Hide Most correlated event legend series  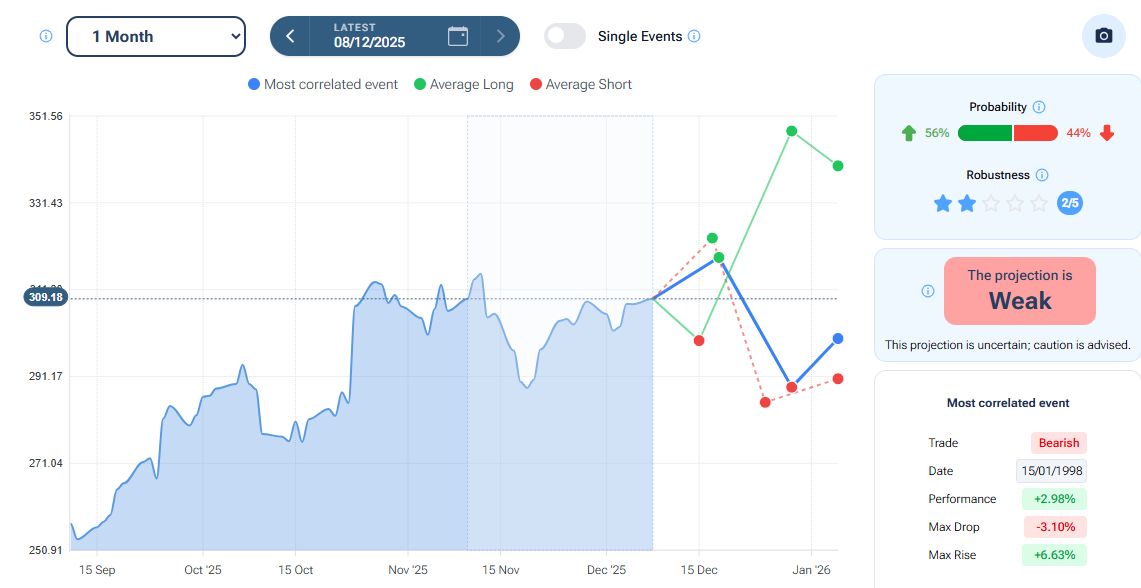click(x=322, y=85)
